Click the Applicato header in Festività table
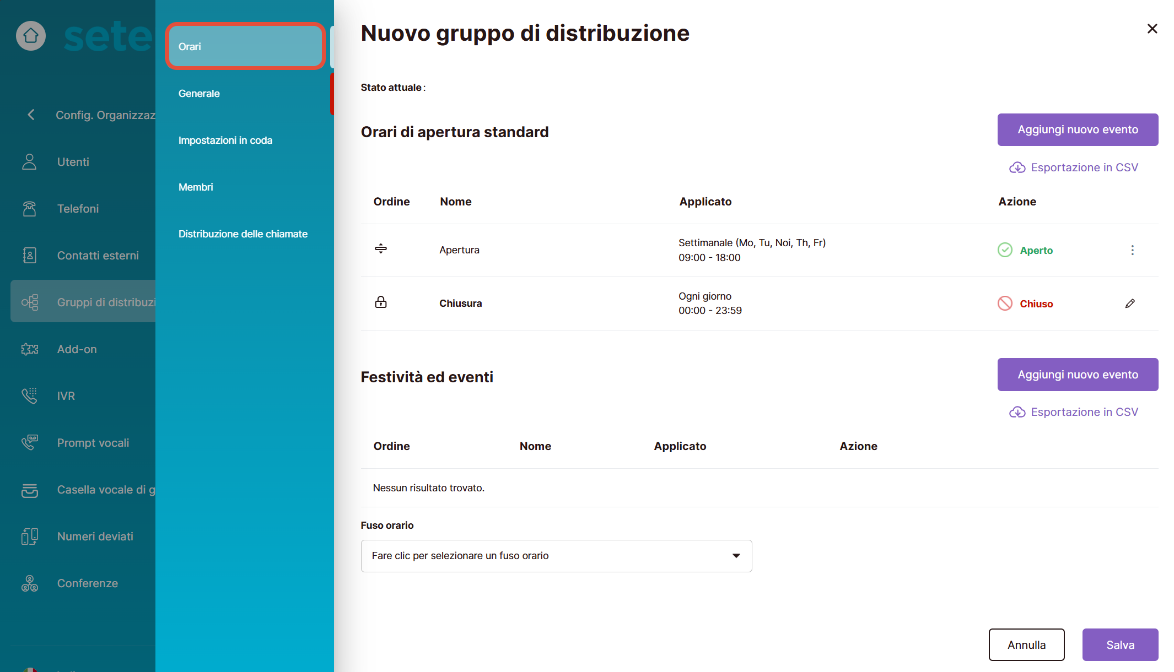Viewport: 1174px width, 672px height. click(x=680, y=446)
